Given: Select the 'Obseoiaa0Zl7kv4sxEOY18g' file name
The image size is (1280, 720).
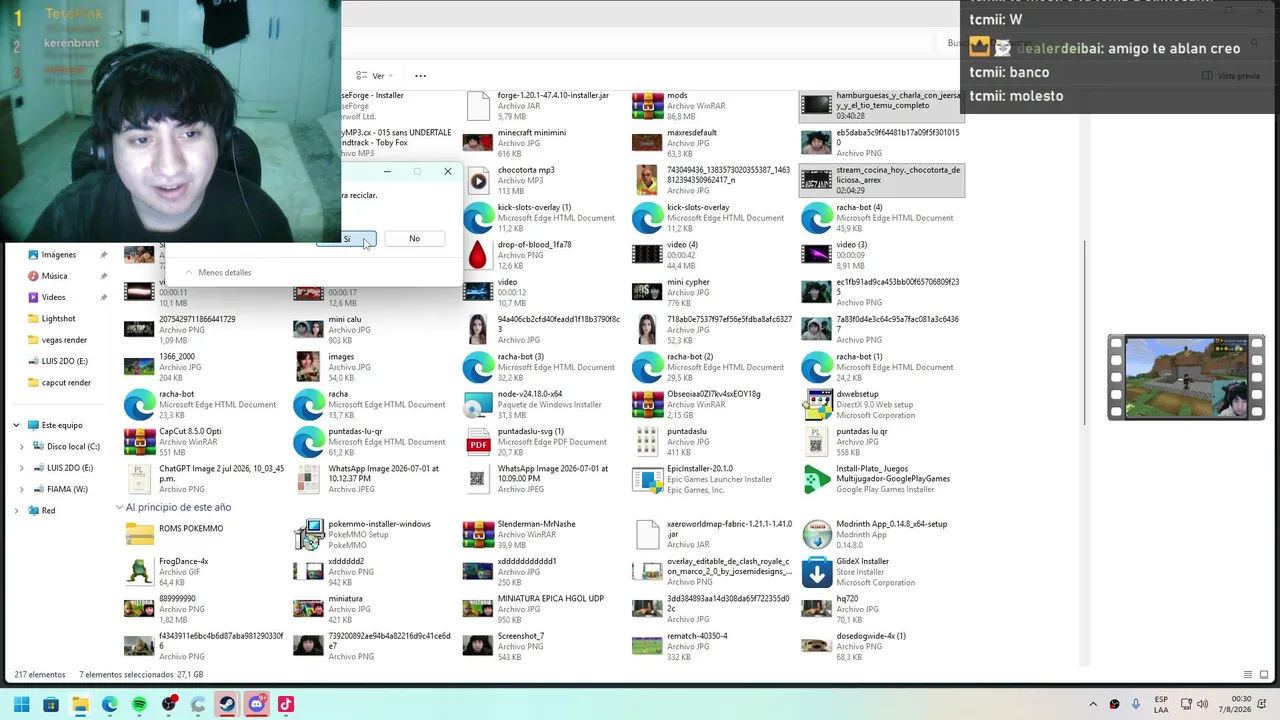Looking at the screenshot, I should click(714, 394).
